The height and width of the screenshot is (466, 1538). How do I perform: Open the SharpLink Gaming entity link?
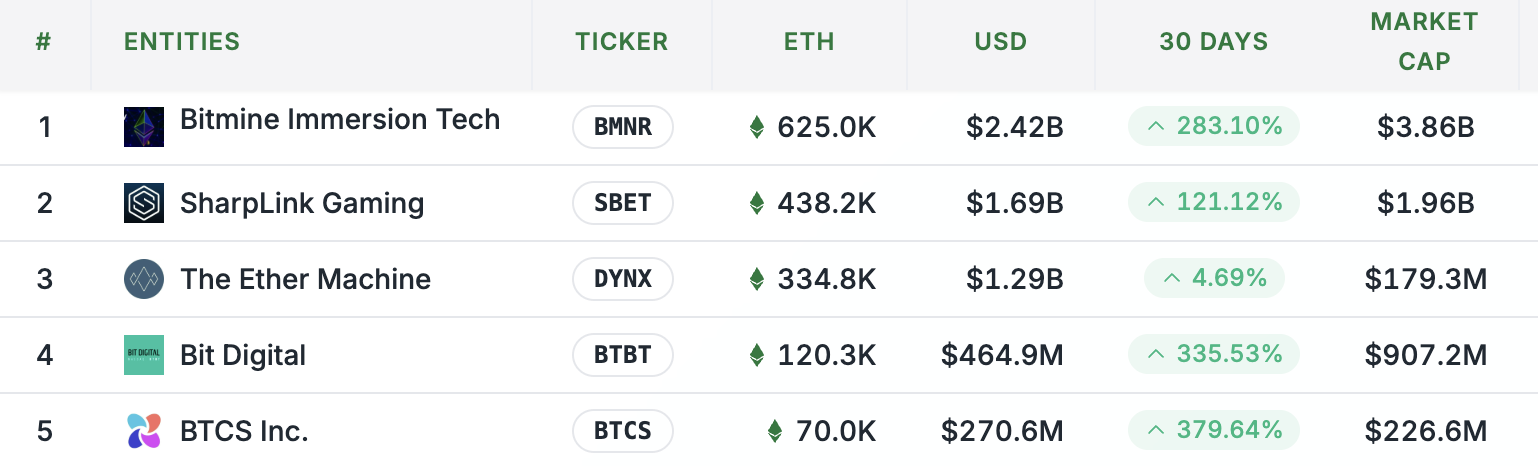pos(302,203)
